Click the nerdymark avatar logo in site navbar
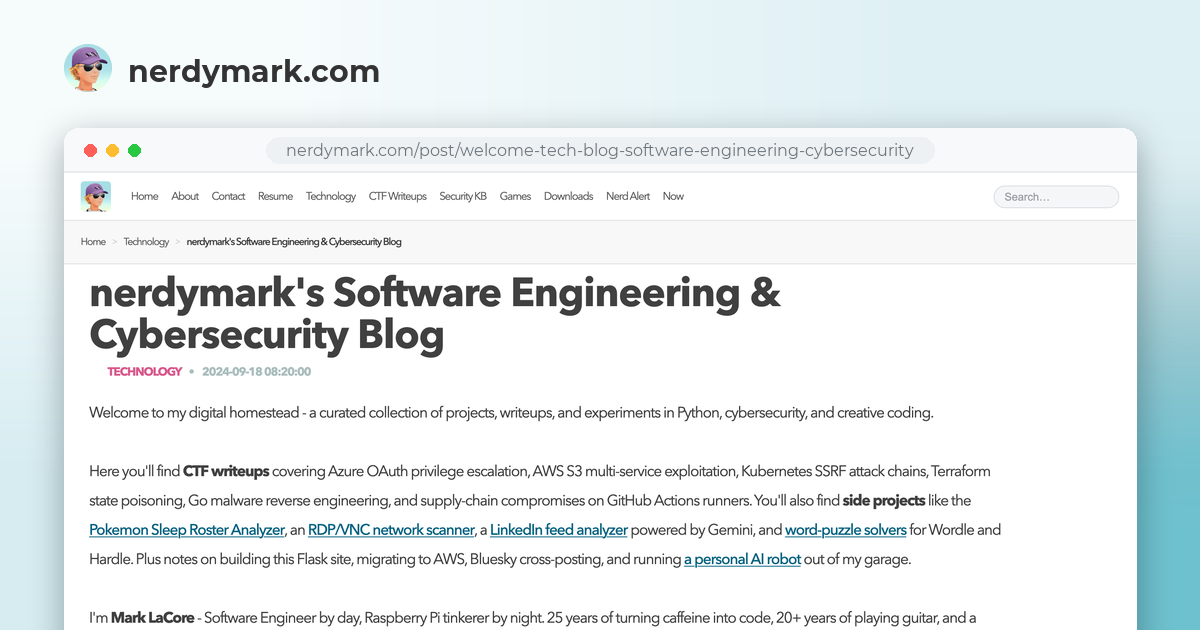Viewport: 1200px width, 630px height. [95, 196]
